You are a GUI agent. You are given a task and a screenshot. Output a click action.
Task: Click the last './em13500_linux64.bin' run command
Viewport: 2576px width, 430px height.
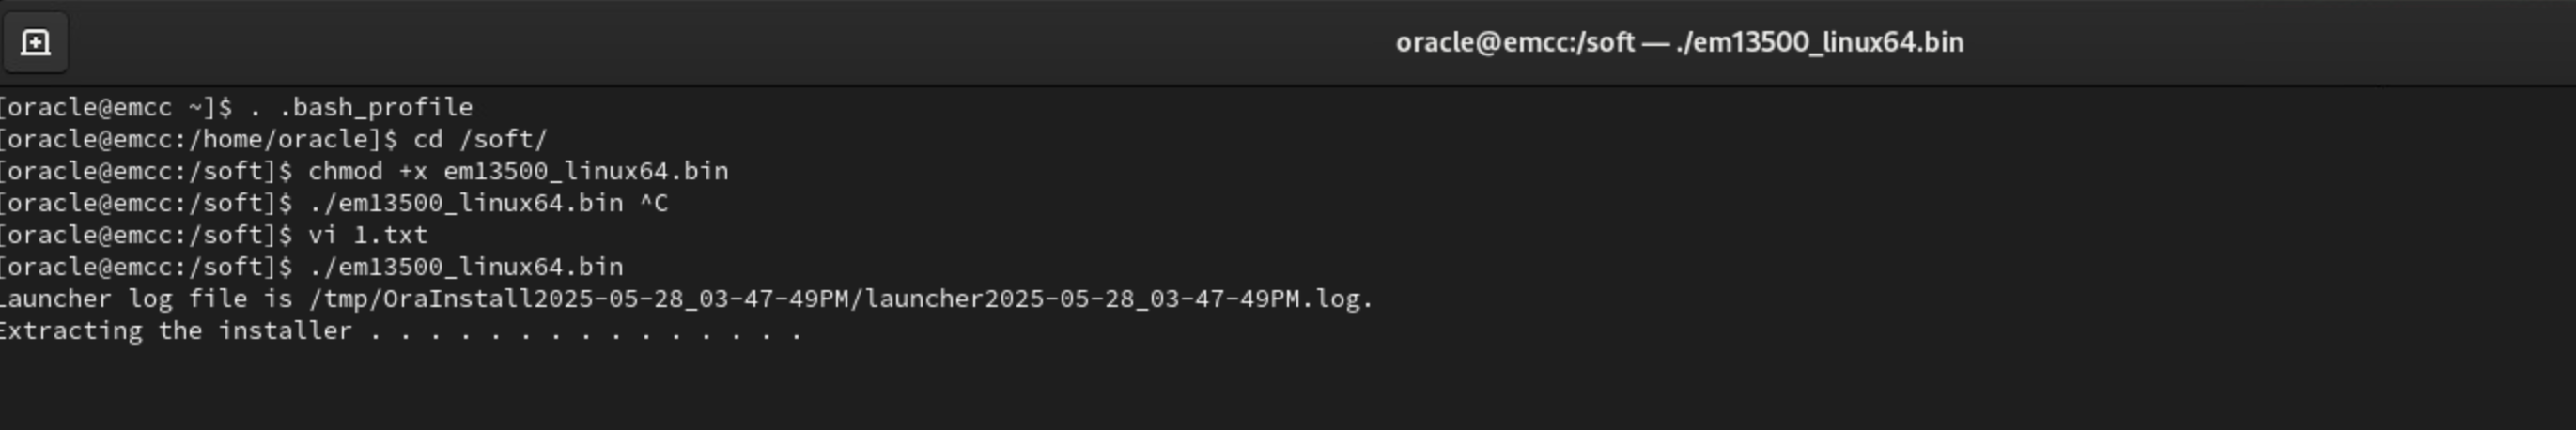click(x=465, y=267)
